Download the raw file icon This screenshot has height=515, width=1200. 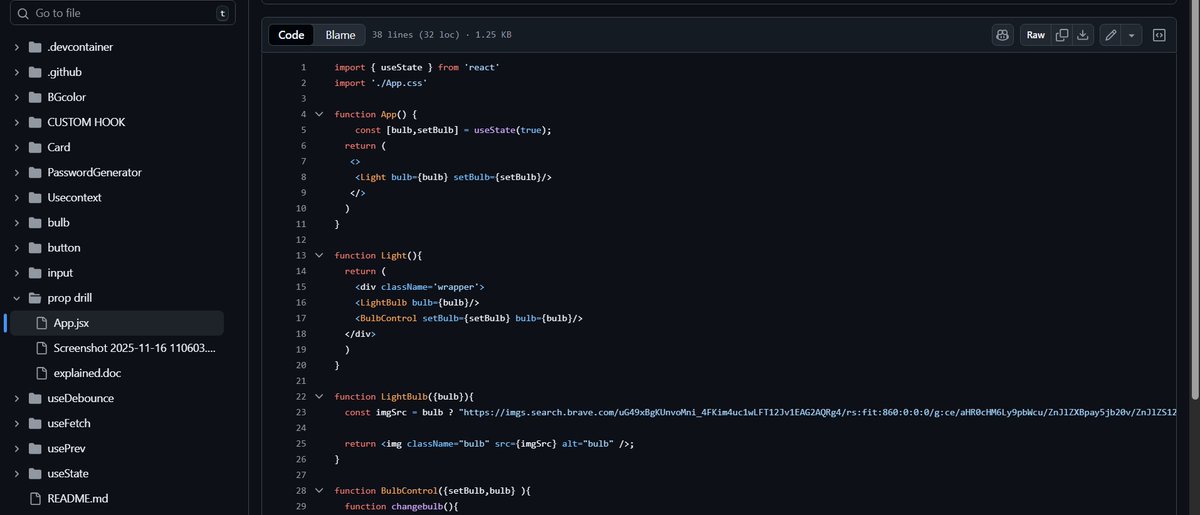click(1084, 35)
